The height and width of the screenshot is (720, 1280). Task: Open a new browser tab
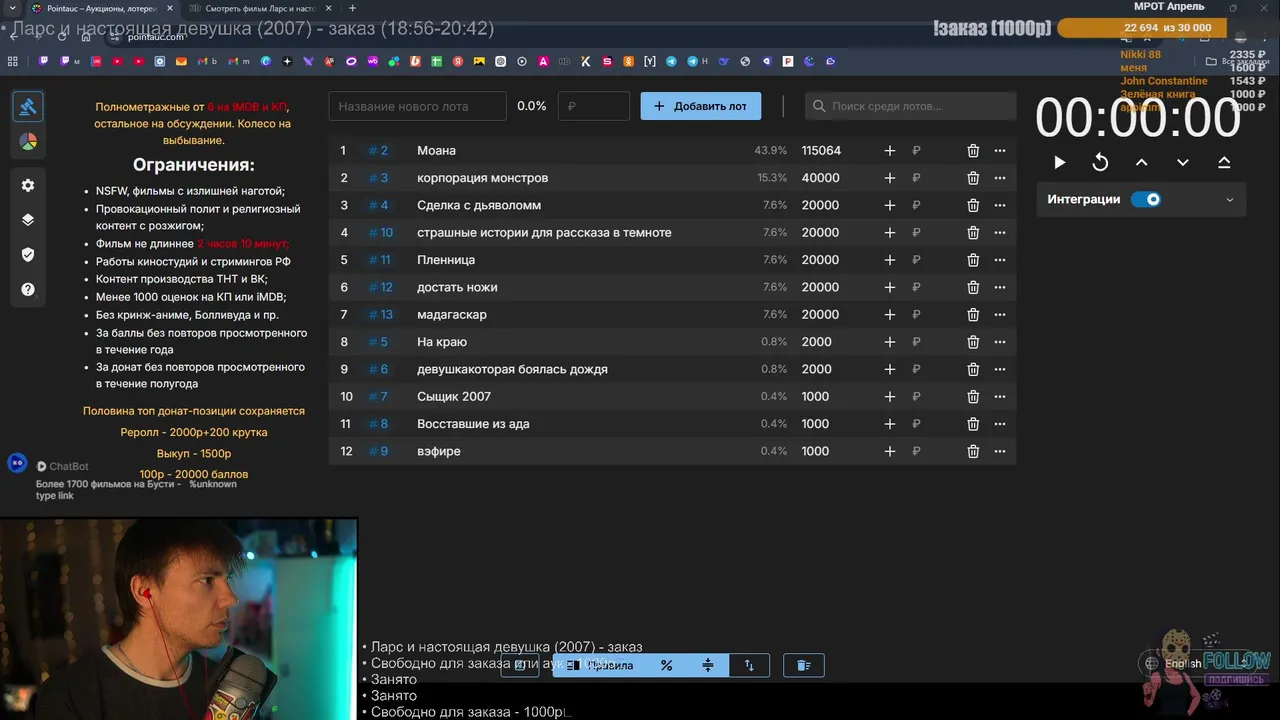[352, 8]
